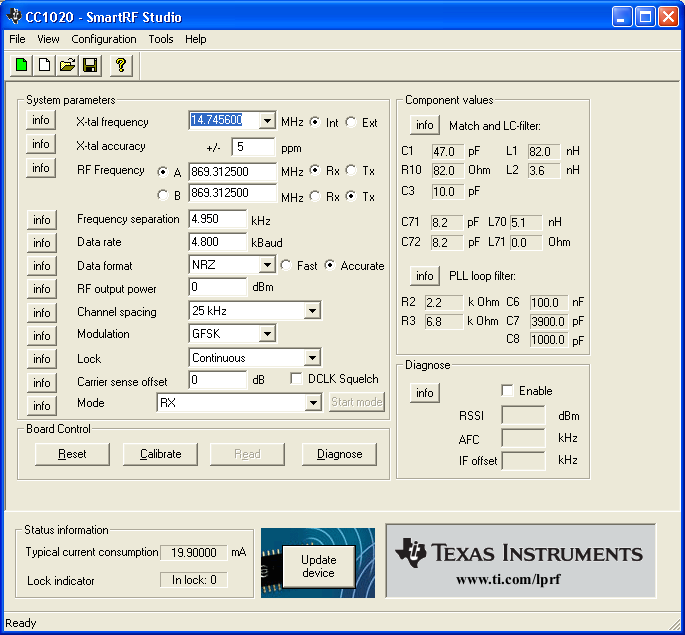The height and width of the screenshot is (635, 685).
Task: Set frequency A to Rx
Action: (x=315, y=170)
